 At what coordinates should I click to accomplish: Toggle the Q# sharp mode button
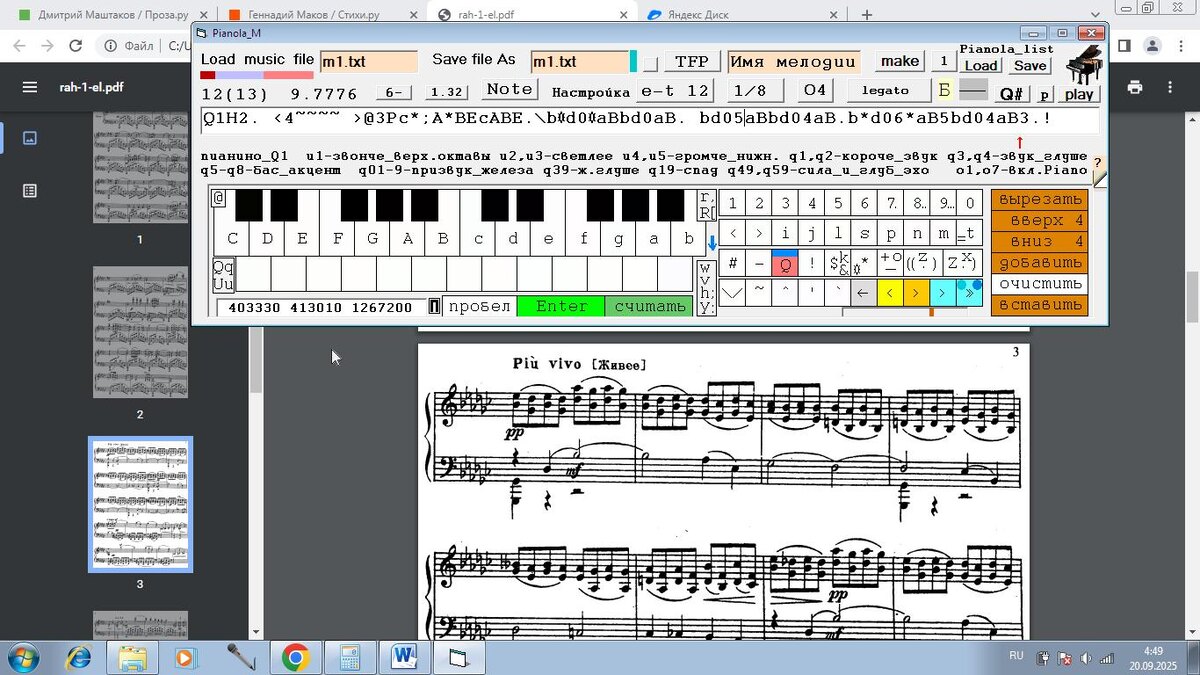point(1011,93)
